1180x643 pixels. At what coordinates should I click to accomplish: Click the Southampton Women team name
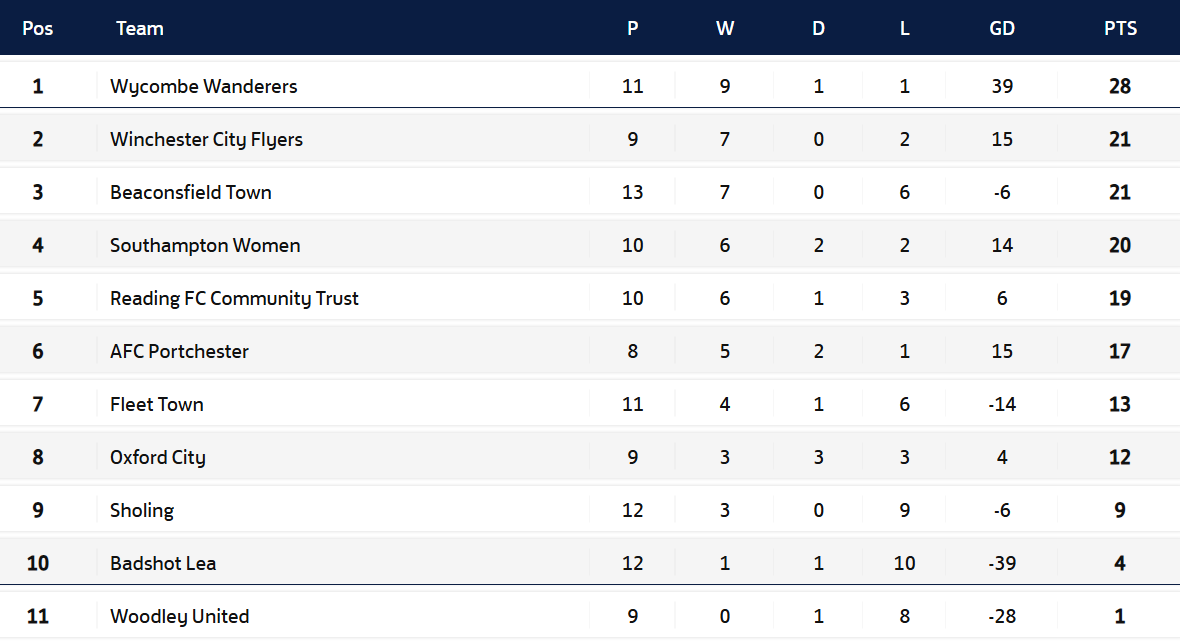[205, 245]
